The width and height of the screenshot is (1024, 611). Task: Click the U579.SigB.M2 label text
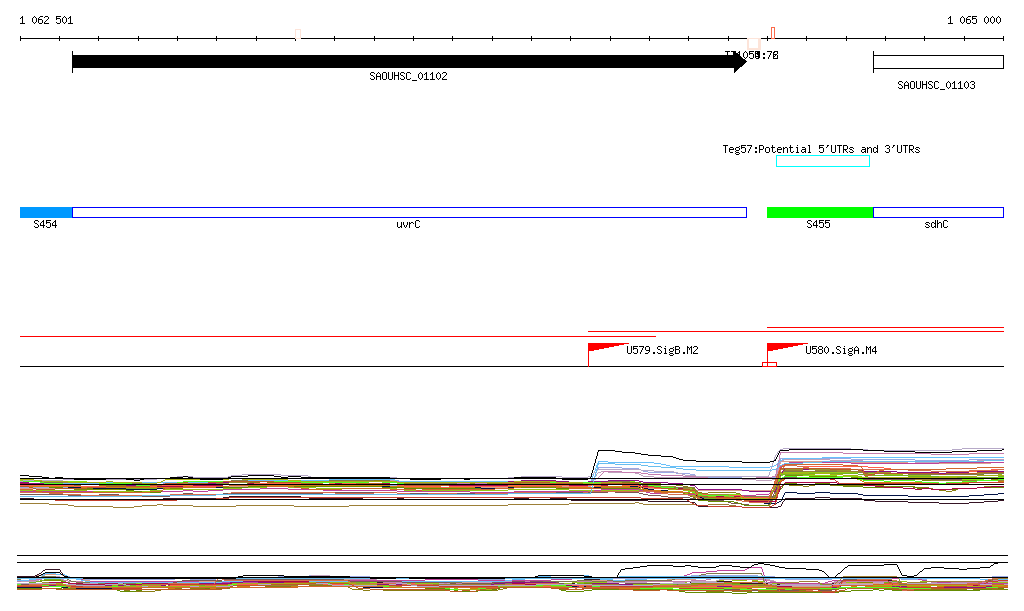[662, 351]
